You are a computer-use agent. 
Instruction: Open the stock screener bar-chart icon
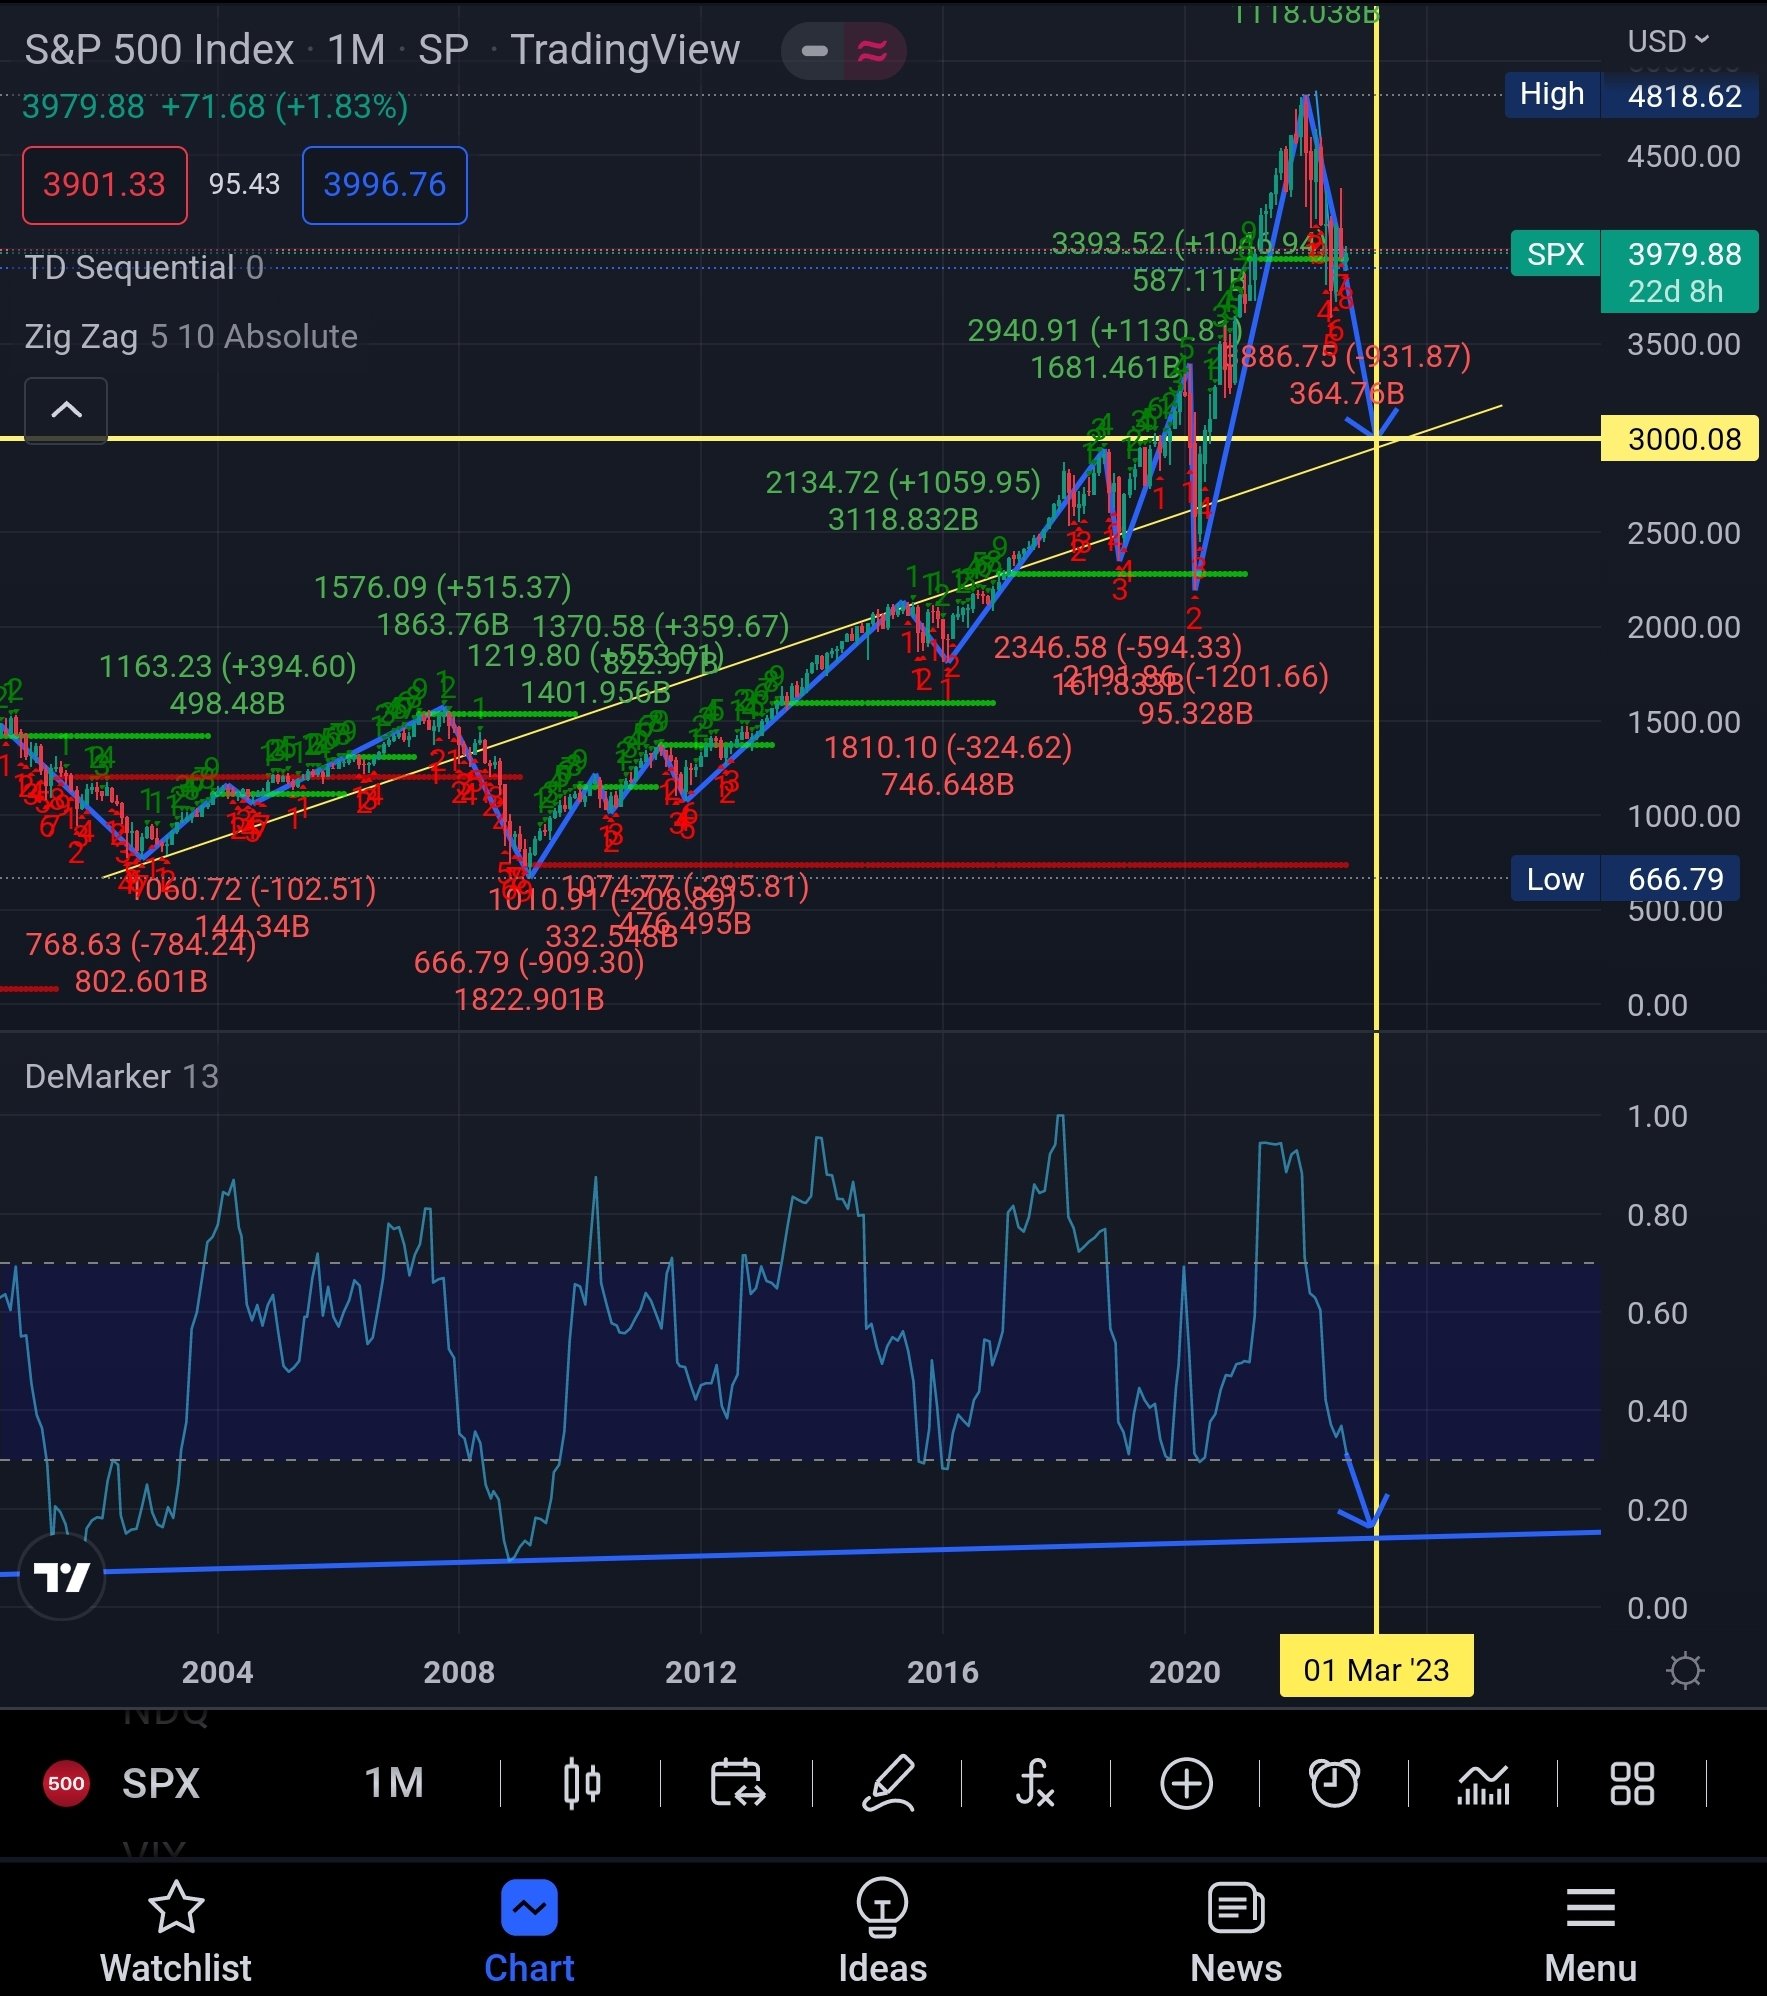click(1483, 1784)
